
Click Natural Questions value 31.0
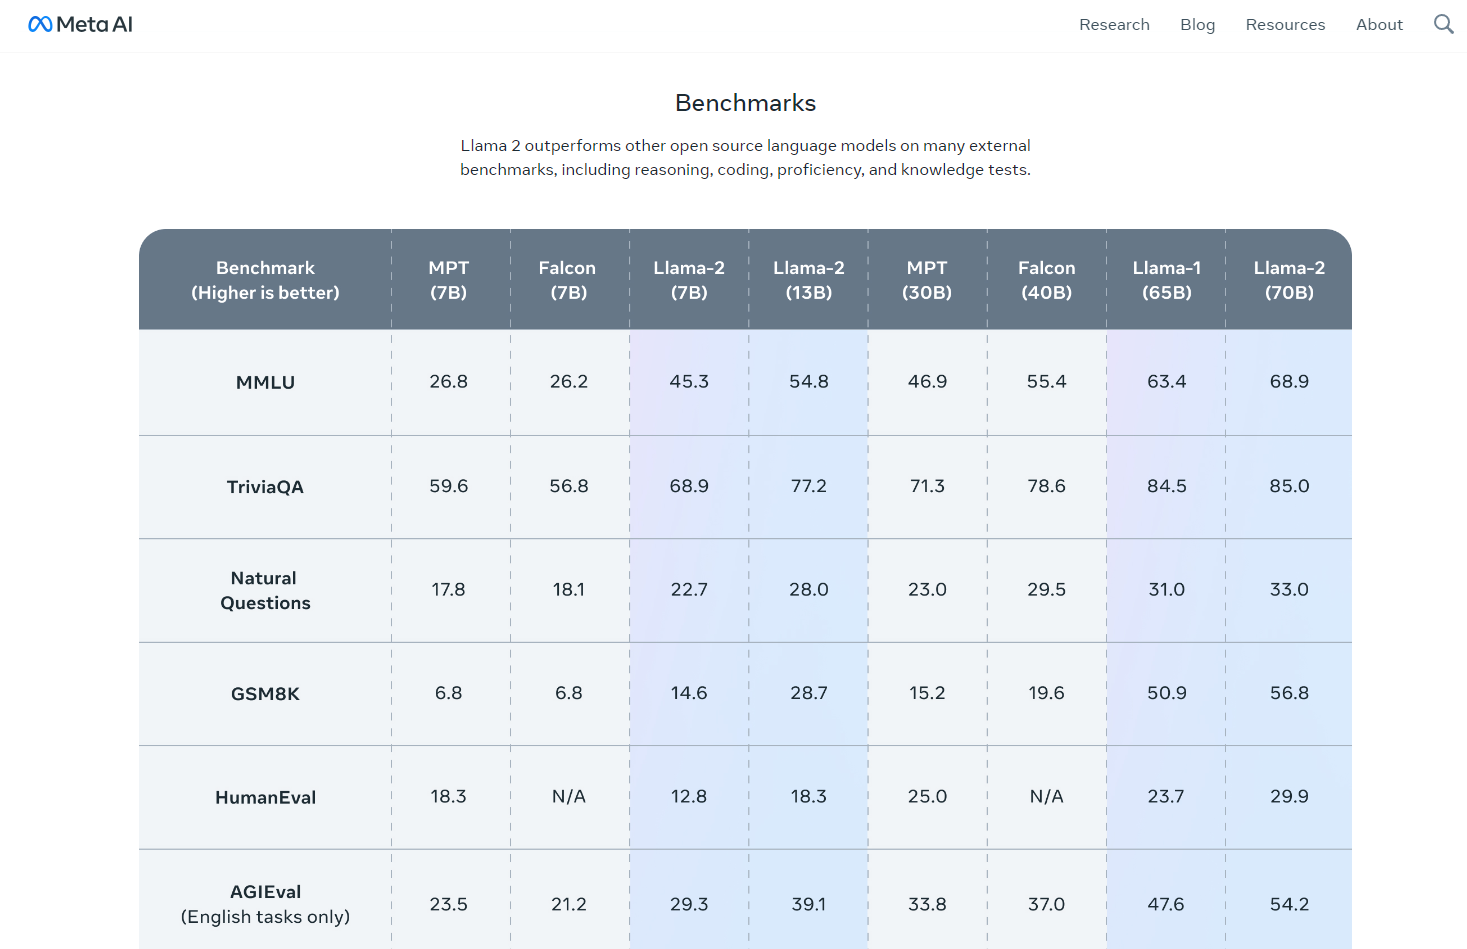[x=1167, y=590]
